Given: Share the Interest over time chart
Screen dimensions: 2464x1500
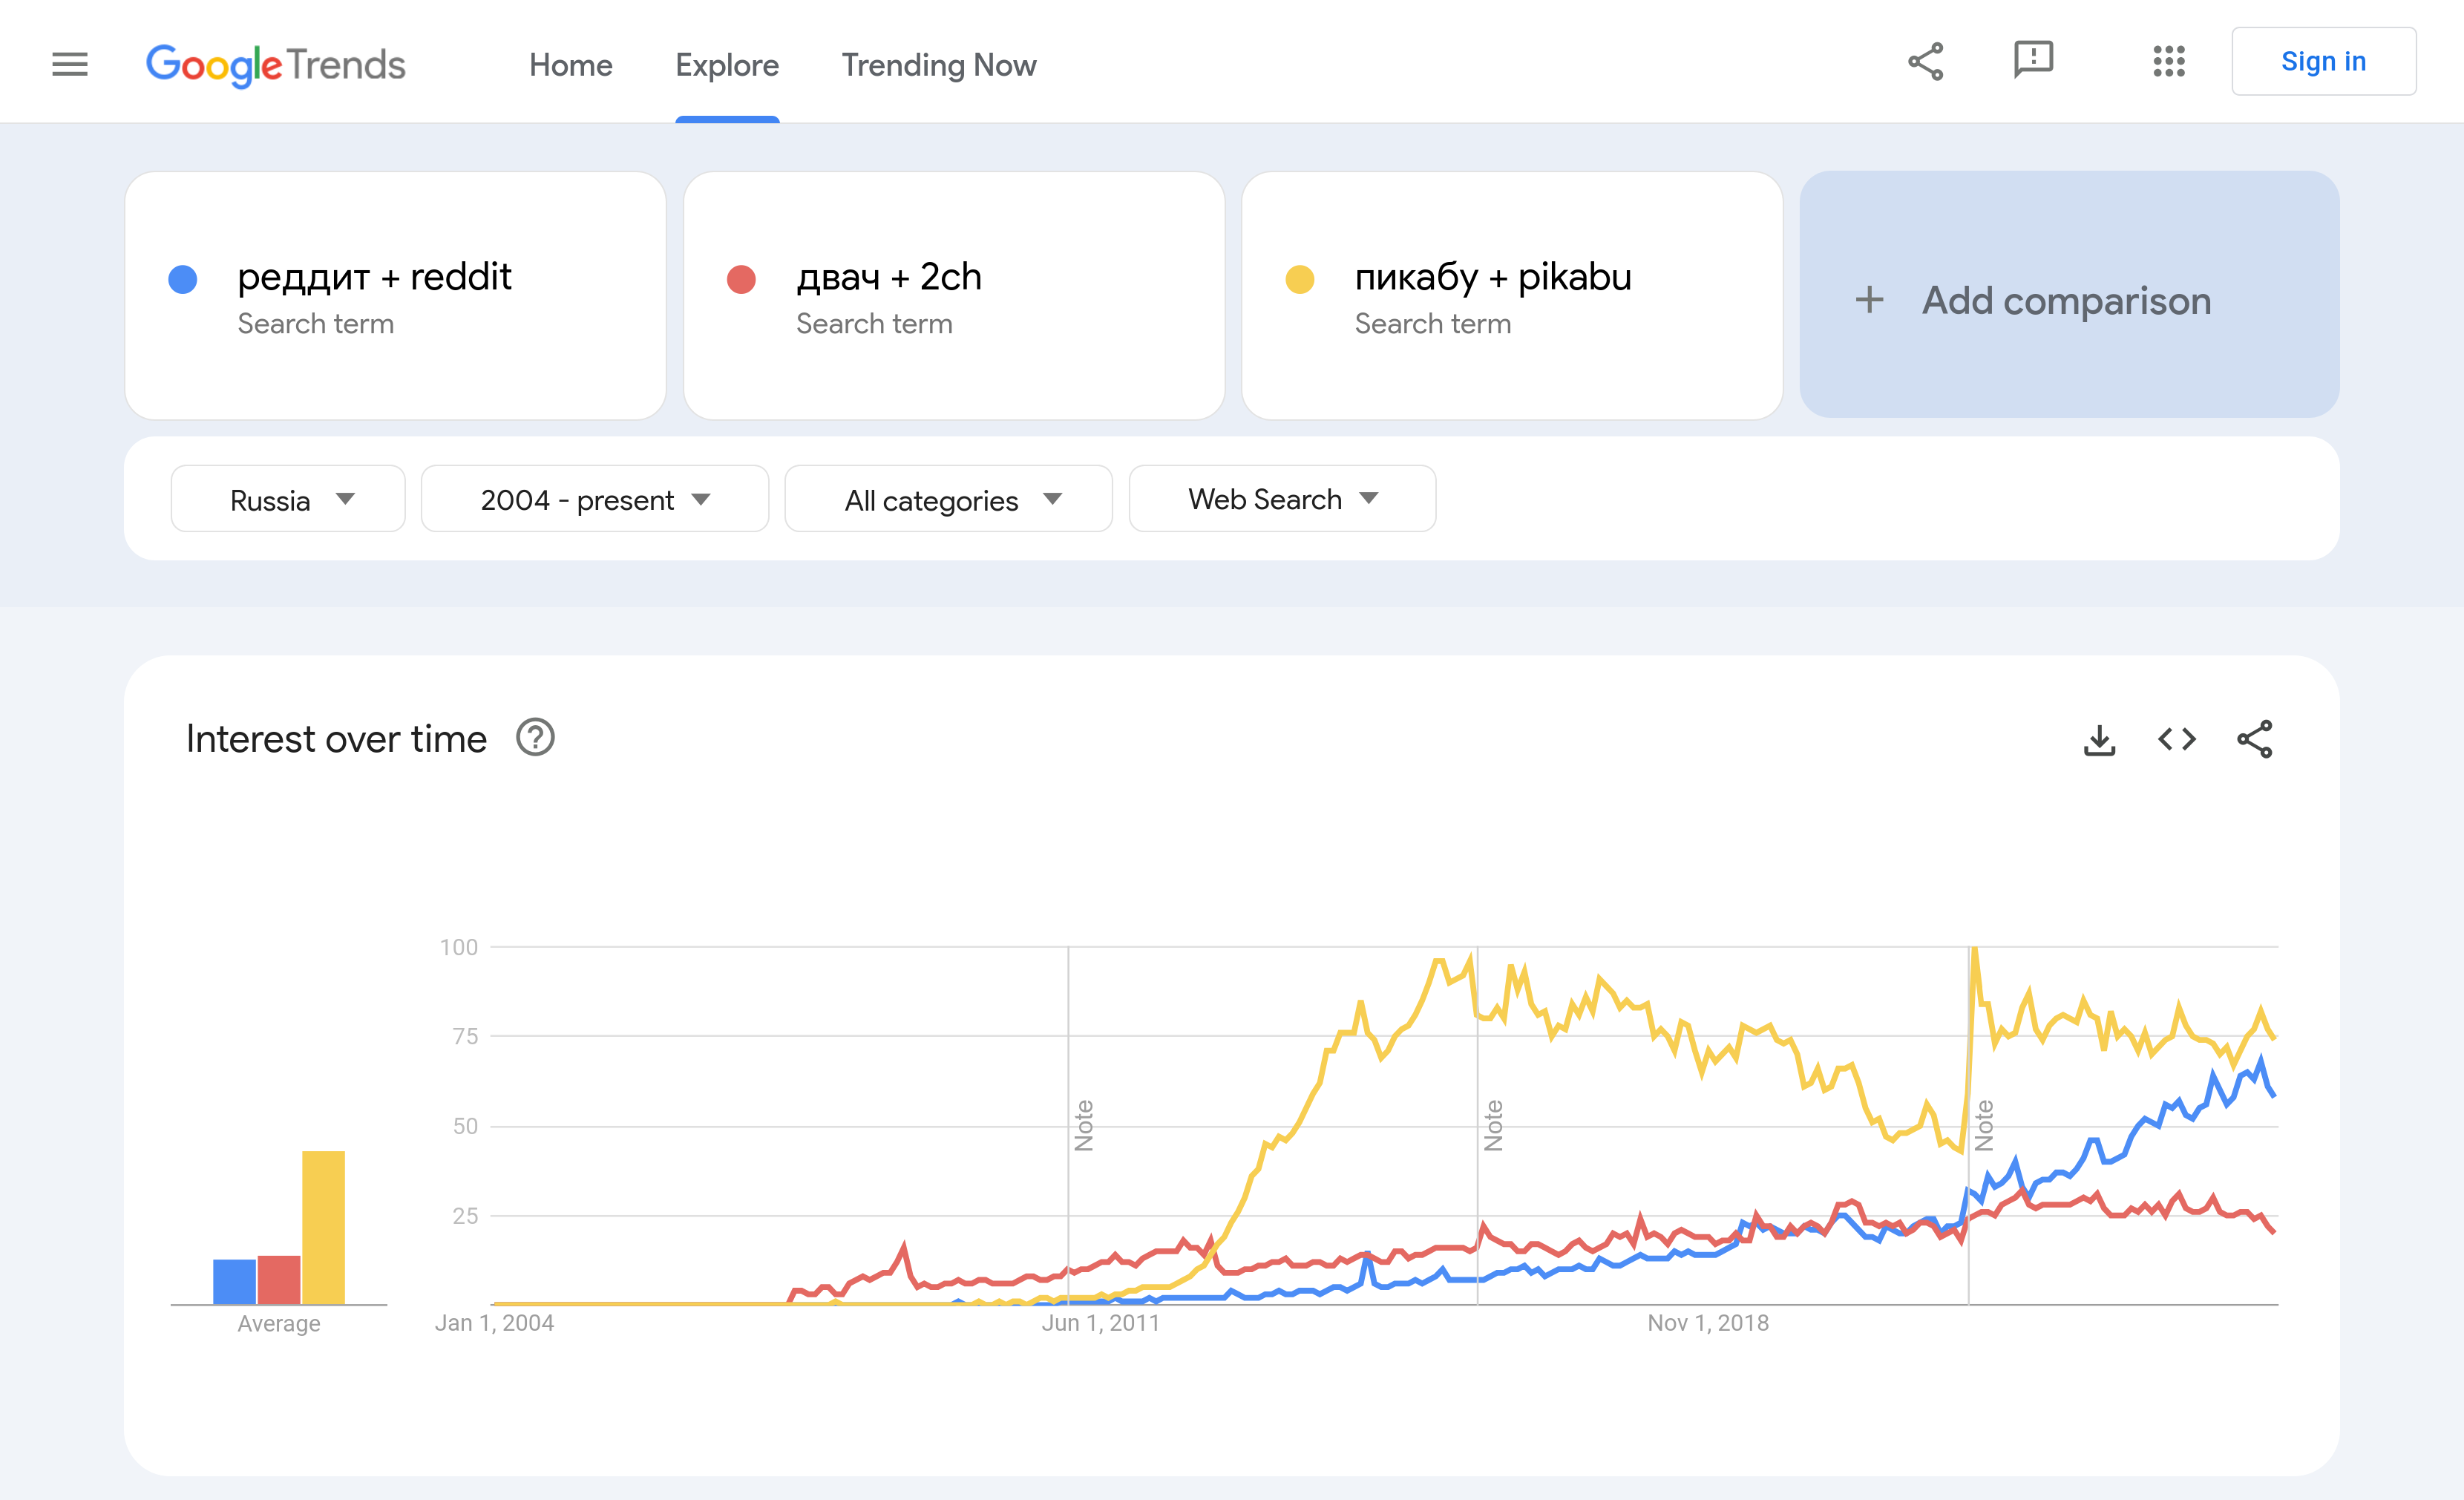Looking at the screenshot, I should [x=2255, y=740].
